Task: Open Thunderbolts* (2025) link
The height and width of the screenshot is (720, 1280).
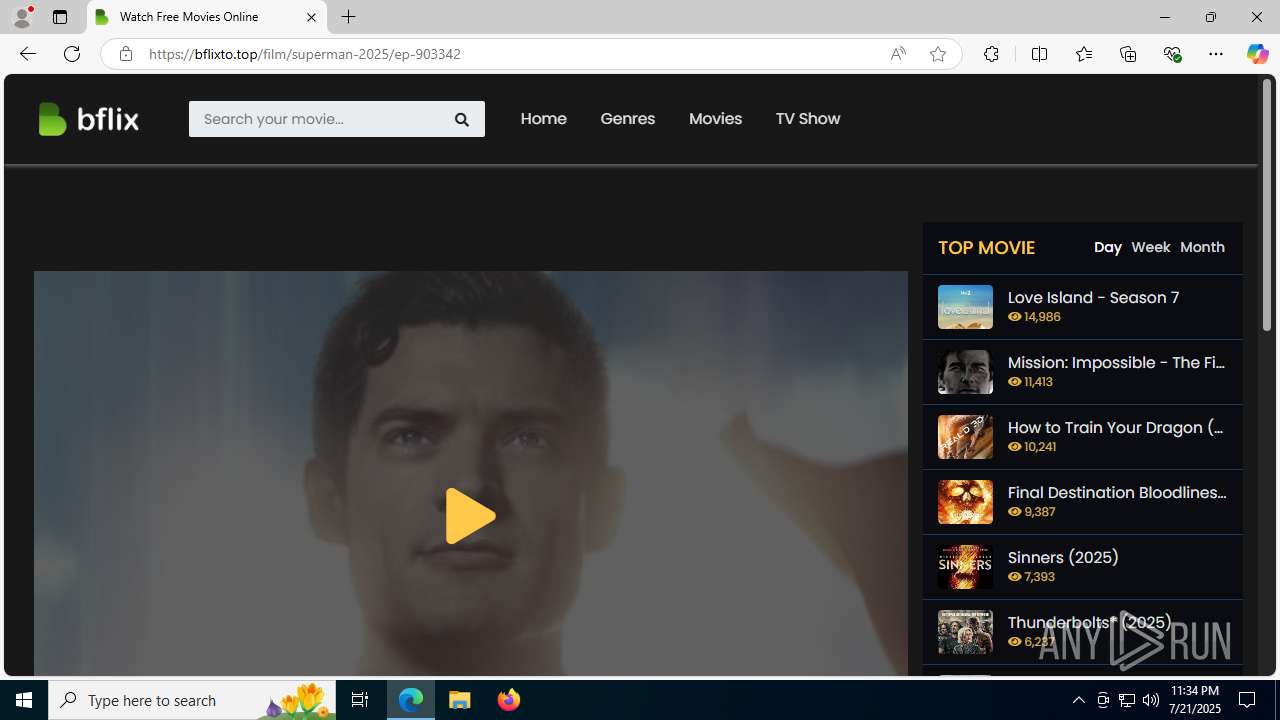Action: click(x=1089, y=622)
